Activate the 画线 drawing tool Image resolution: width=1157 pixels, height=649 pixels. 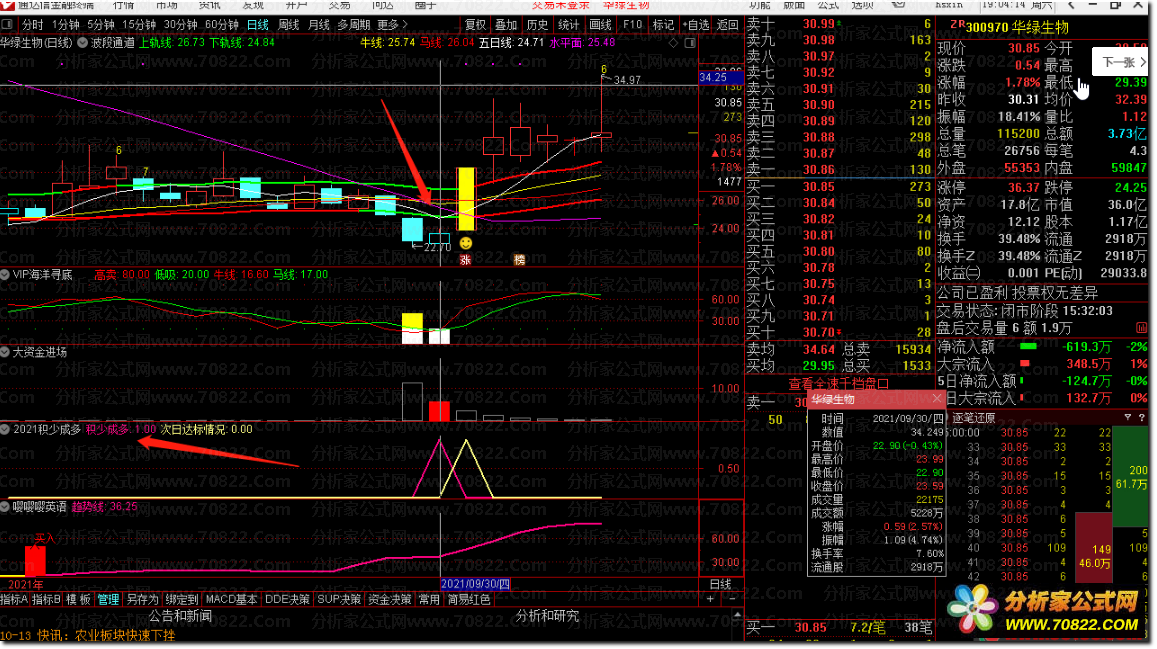tap(600, 24)
